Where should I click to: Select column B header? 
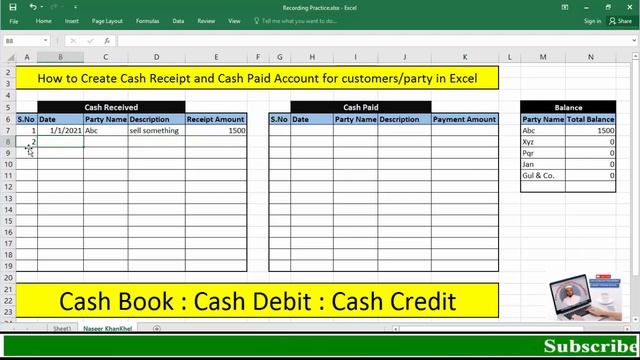(x=60, y=58)
